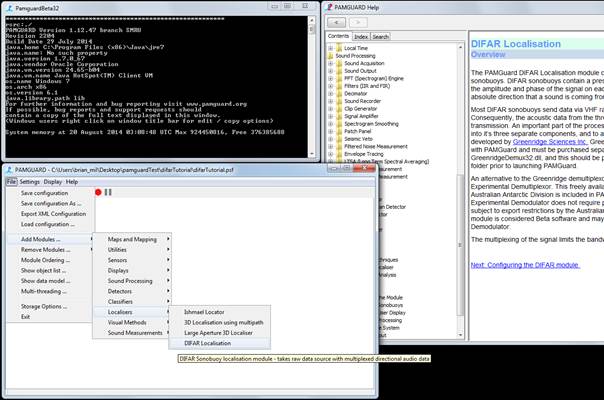604x400 pixels.
Task: Switch to Search tab in Help
Action: pyautogui.click(x=381, y=37)
